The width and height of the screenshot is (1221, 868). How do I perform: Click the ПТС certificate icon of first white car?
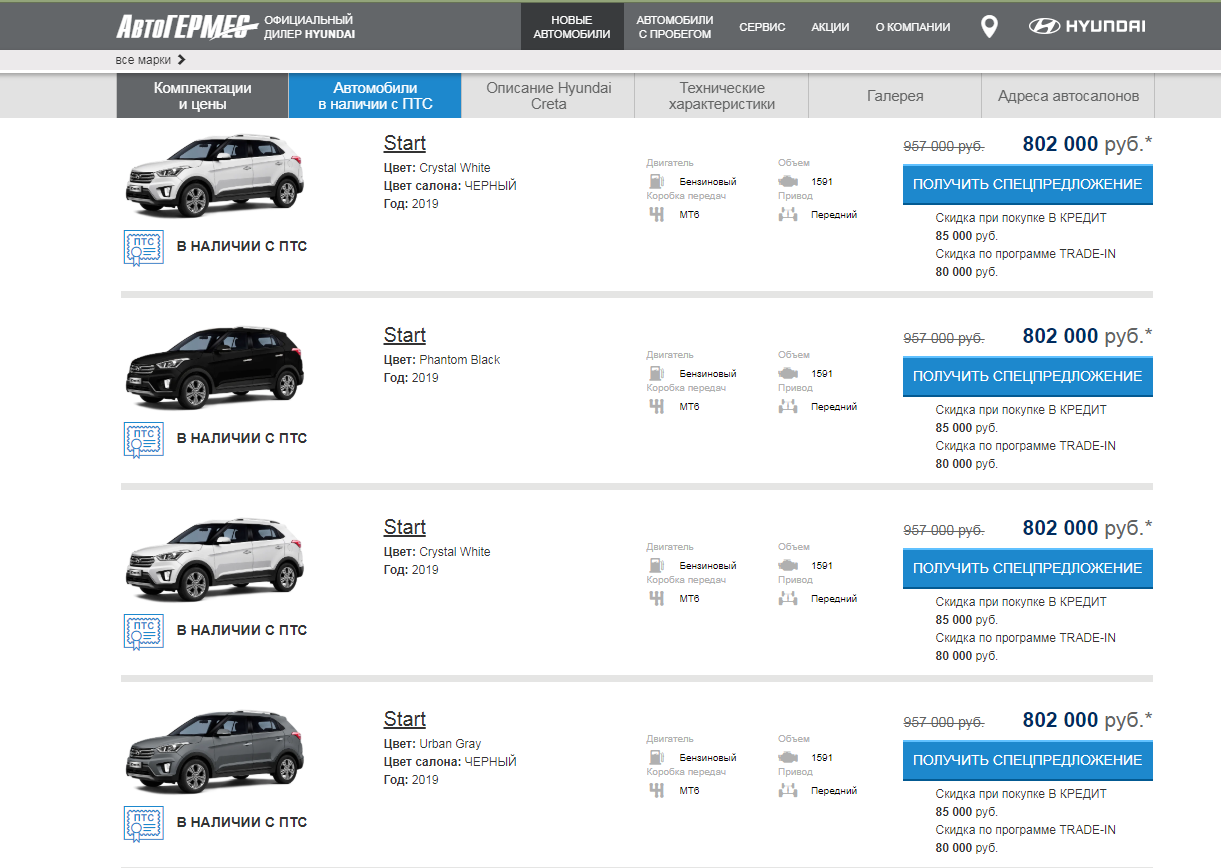144,247
